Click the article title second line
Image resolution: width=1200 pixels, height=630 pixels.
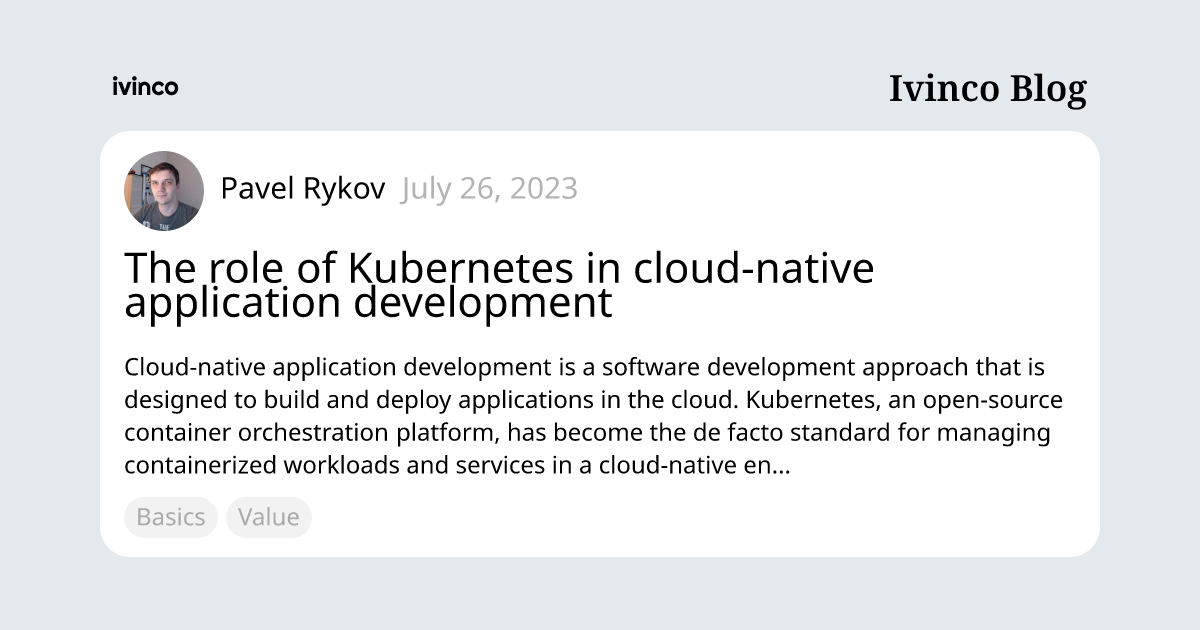(369, 303)
